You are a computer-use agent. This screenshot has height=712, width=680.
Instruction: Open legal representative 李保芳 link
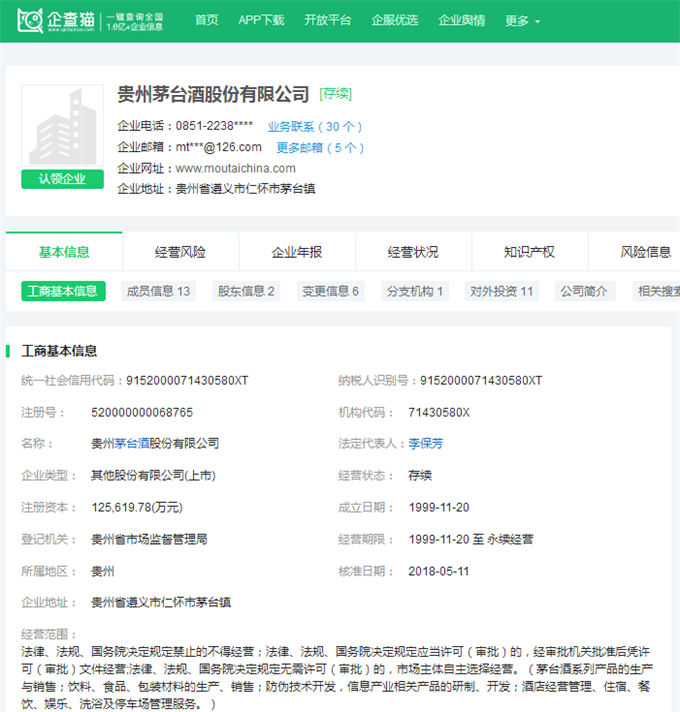coord(426,443)
